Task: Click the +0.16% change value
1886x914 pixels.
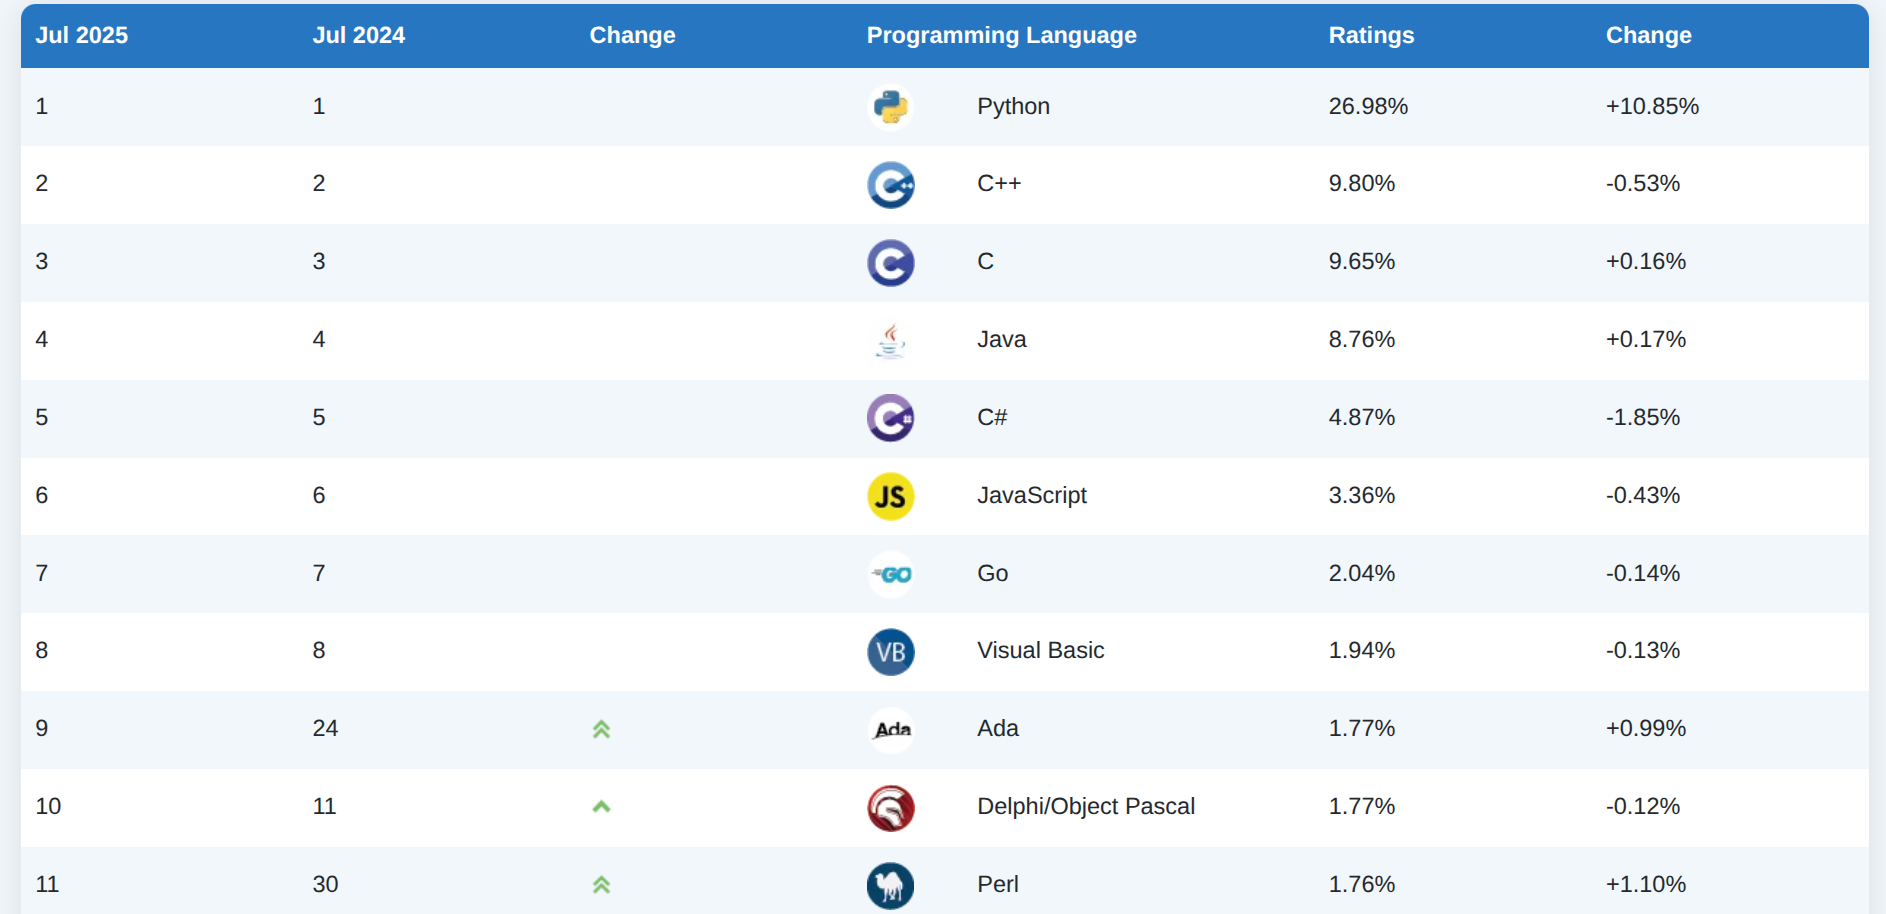Action: pyautogui.click(x=1645, y=261)
